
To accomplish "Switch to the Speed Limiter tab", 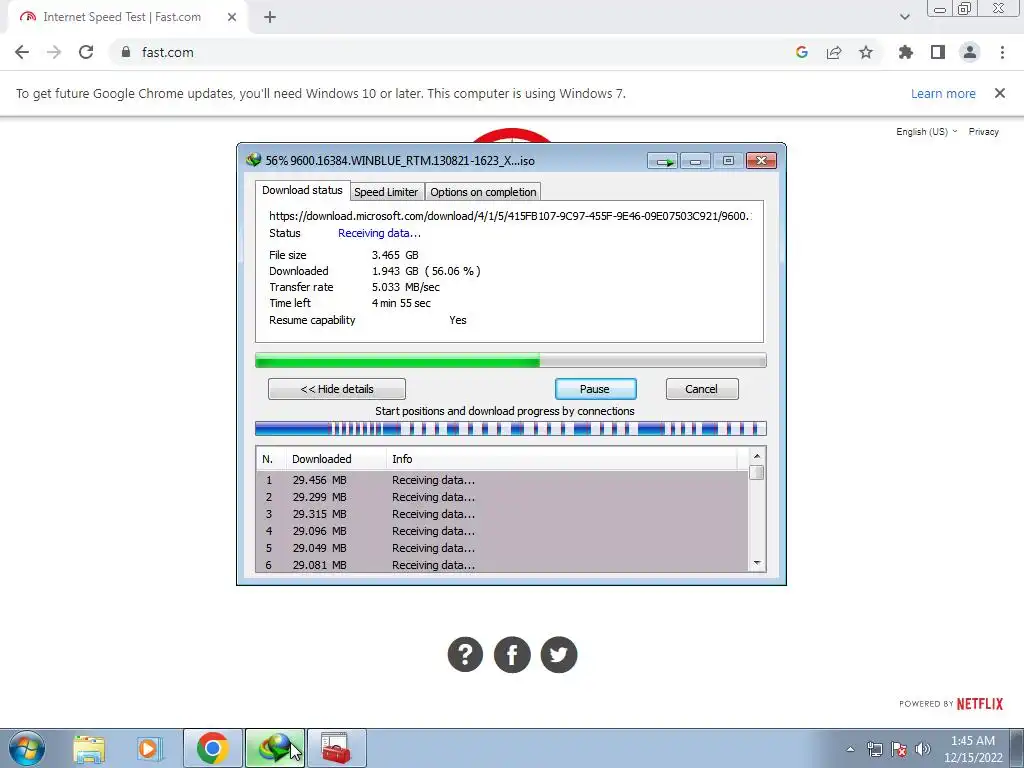I will click(386, 192).
